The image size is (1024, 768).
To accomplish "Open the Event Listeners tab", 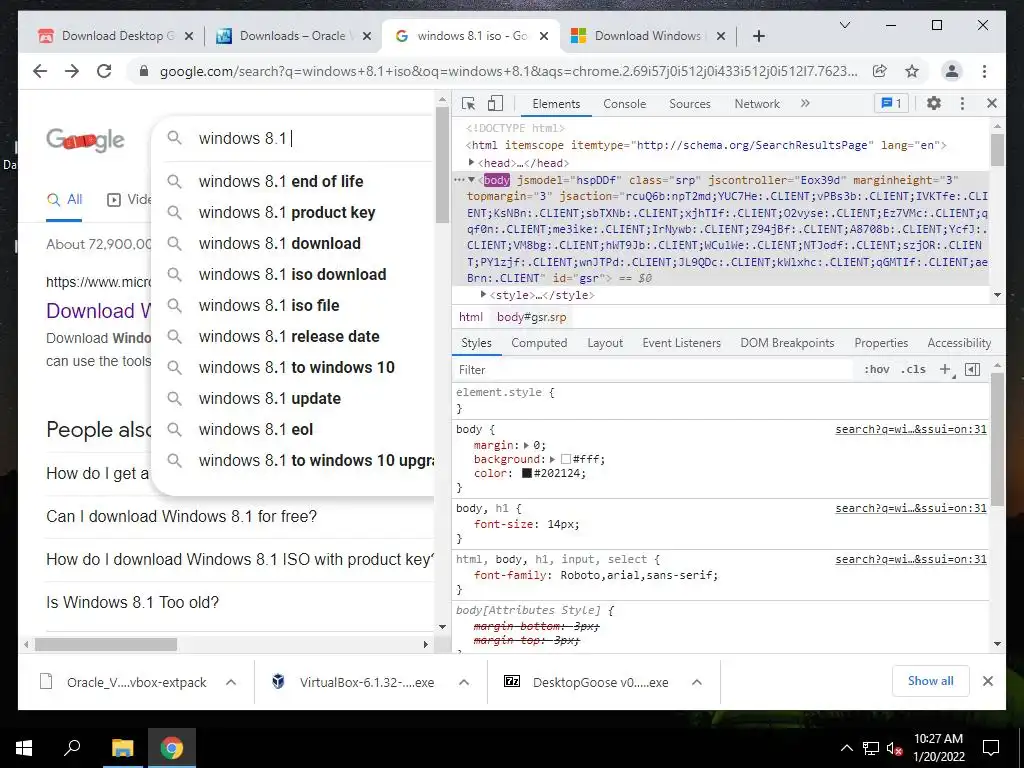I will click(x=681, y=343).
